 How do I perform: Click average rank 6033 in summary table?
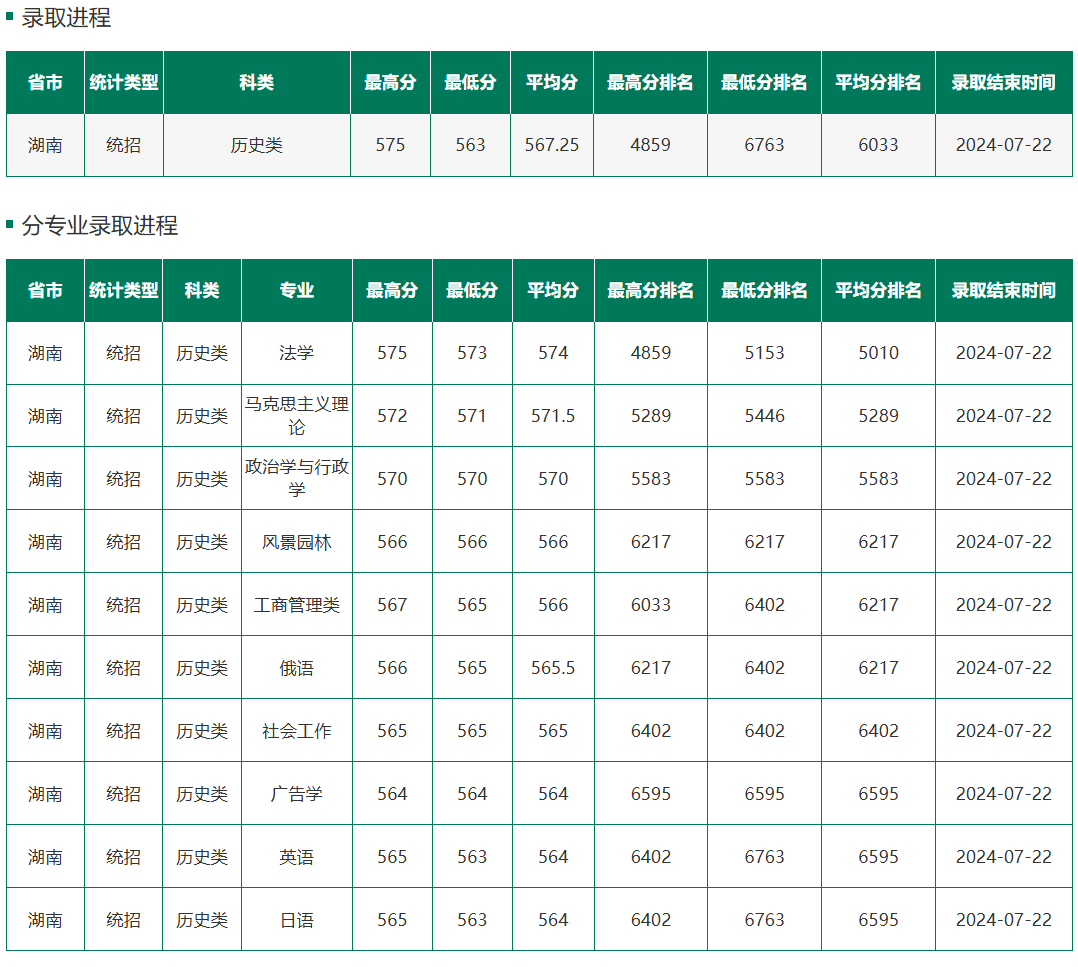[878, 145]
